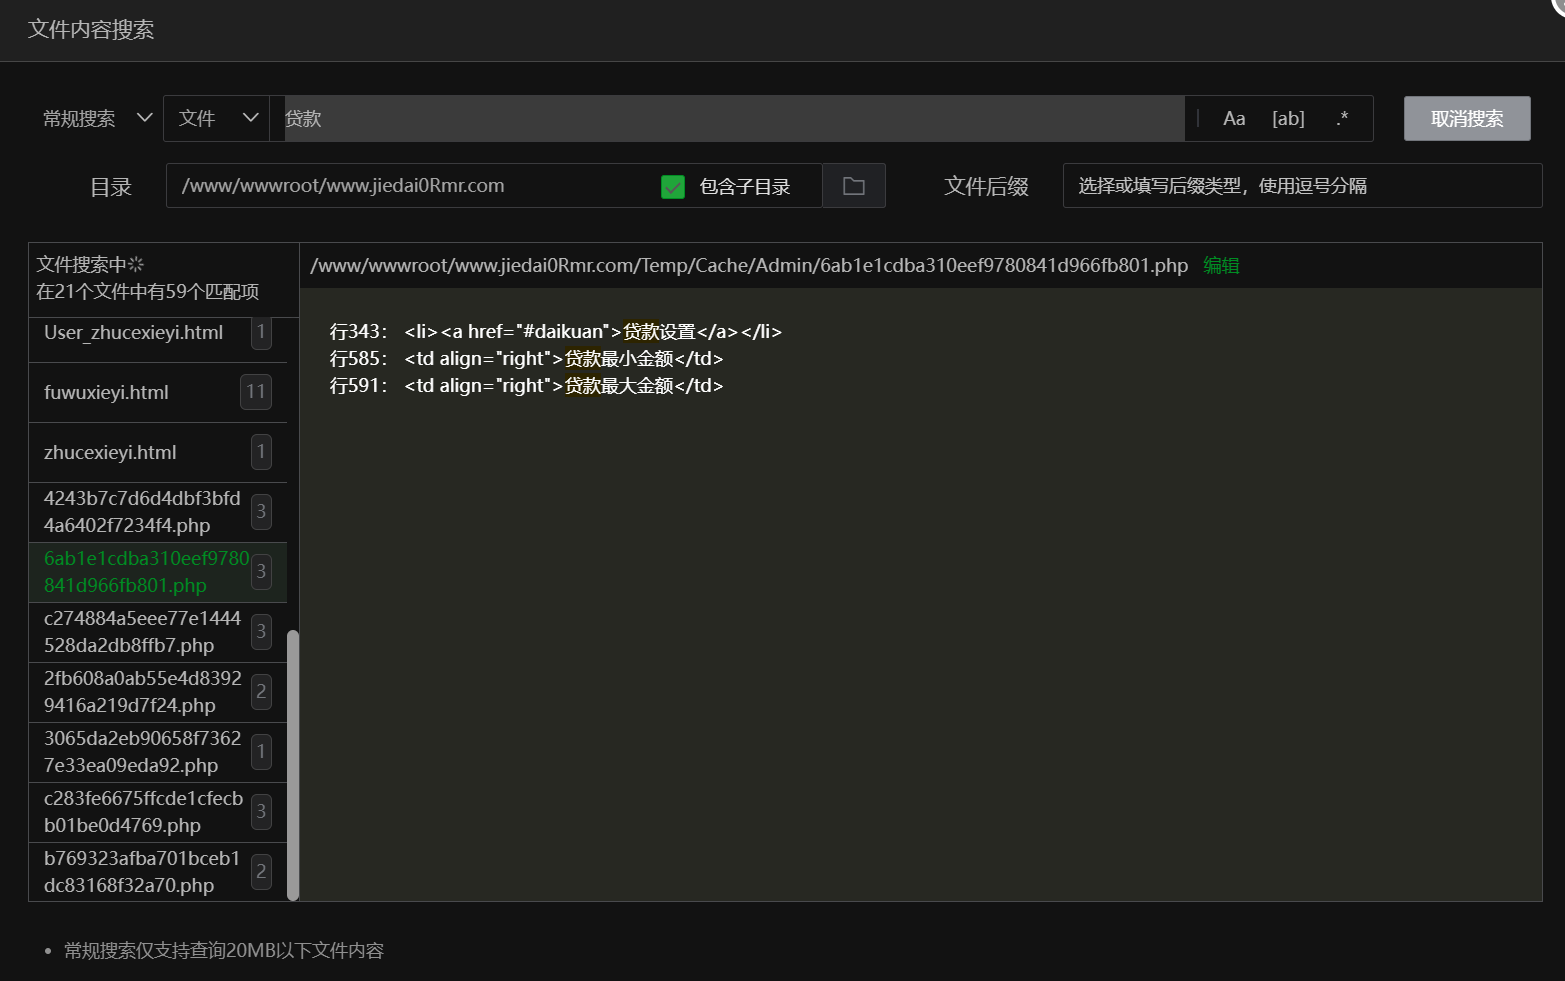The height and width of the screenshot is (981, 1565).
Task: Open the 文件后缀 suffix type selector
Action: coord(1301,186)
